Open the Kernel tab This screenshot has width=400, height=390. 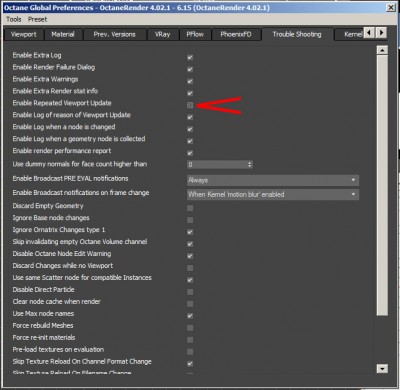(349, 34)
